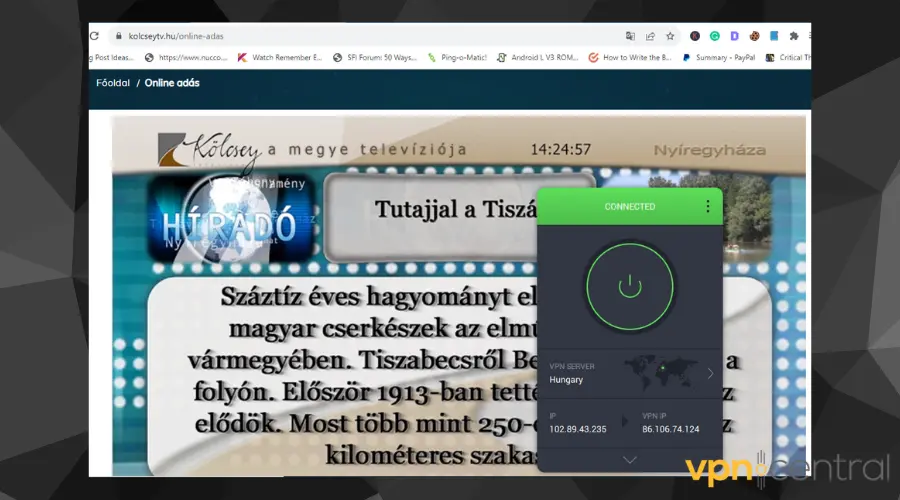This screenshot has width=900, height=500.
Task: Click the 'Száztíz éves hagyományt' news text
Action: (x=379, y=296)
